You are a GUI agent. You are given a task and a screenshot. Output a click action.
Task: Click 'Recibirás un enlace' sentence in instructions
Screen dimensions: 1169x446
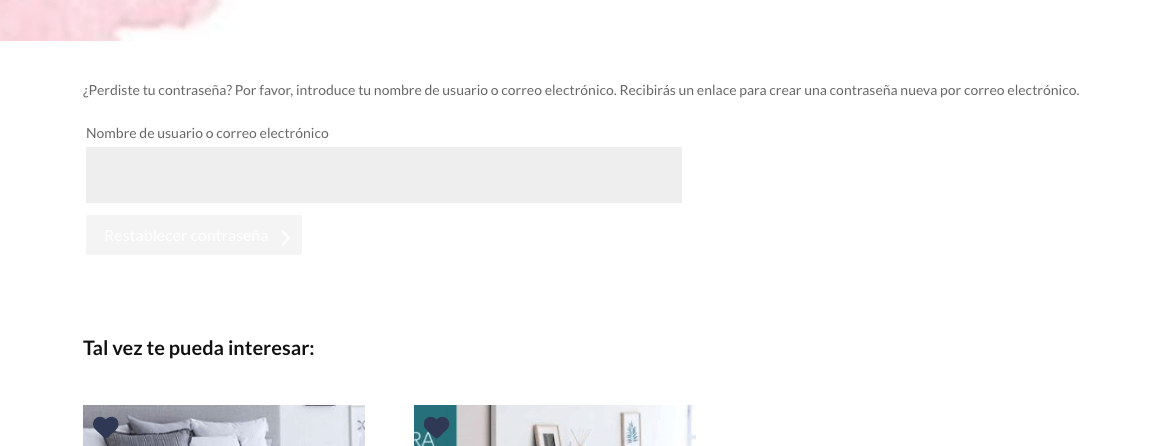tap(849, 90)
